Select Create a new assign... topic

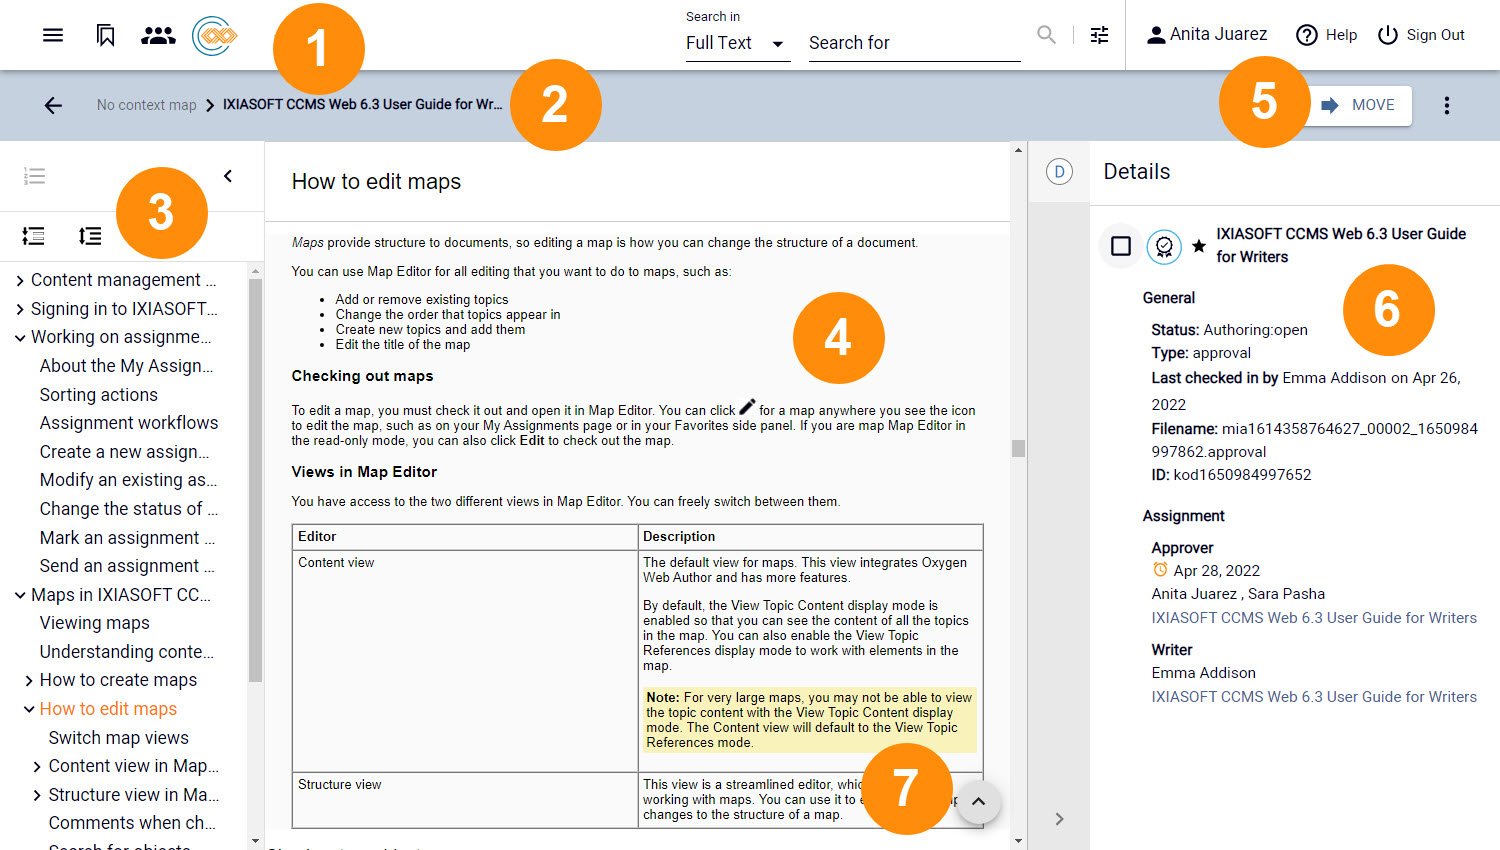coord(125,452)
